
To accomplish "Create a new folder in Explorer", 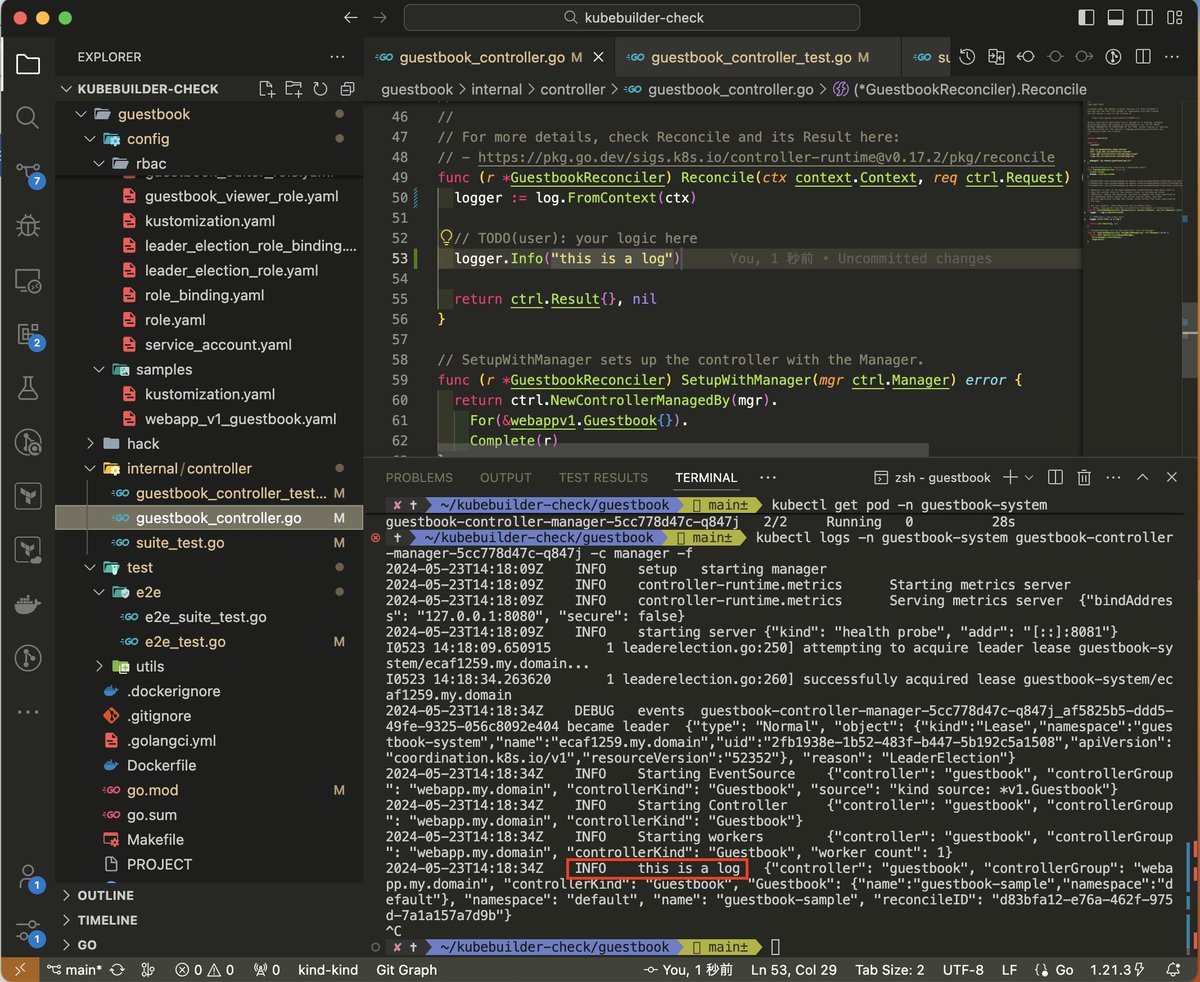I will 293,89.
